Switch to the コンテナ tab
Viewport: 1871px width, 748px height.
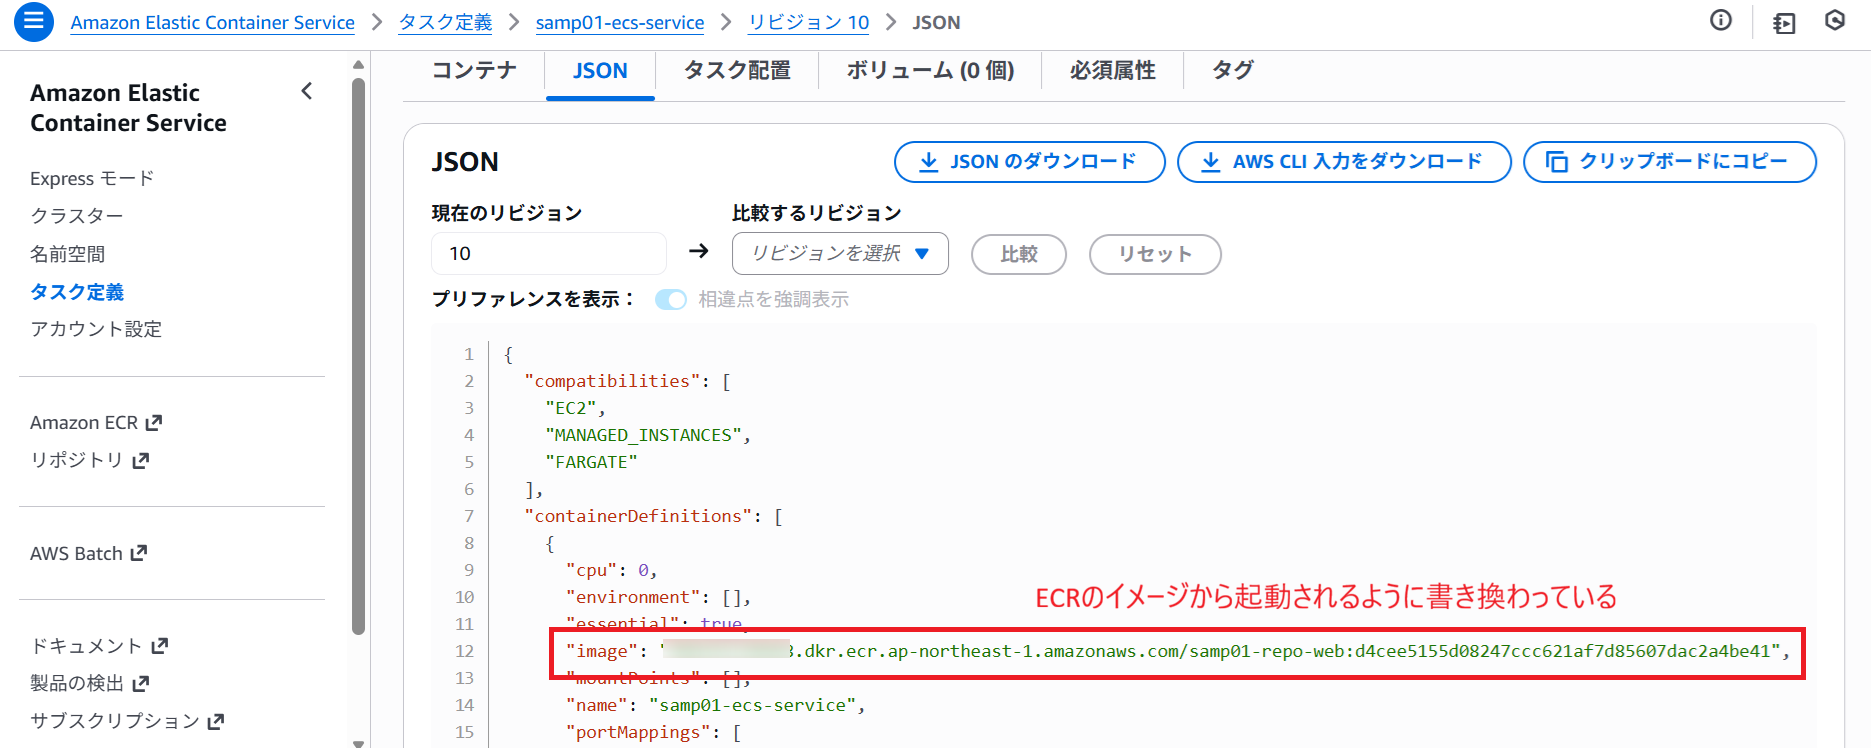(474, 70)
